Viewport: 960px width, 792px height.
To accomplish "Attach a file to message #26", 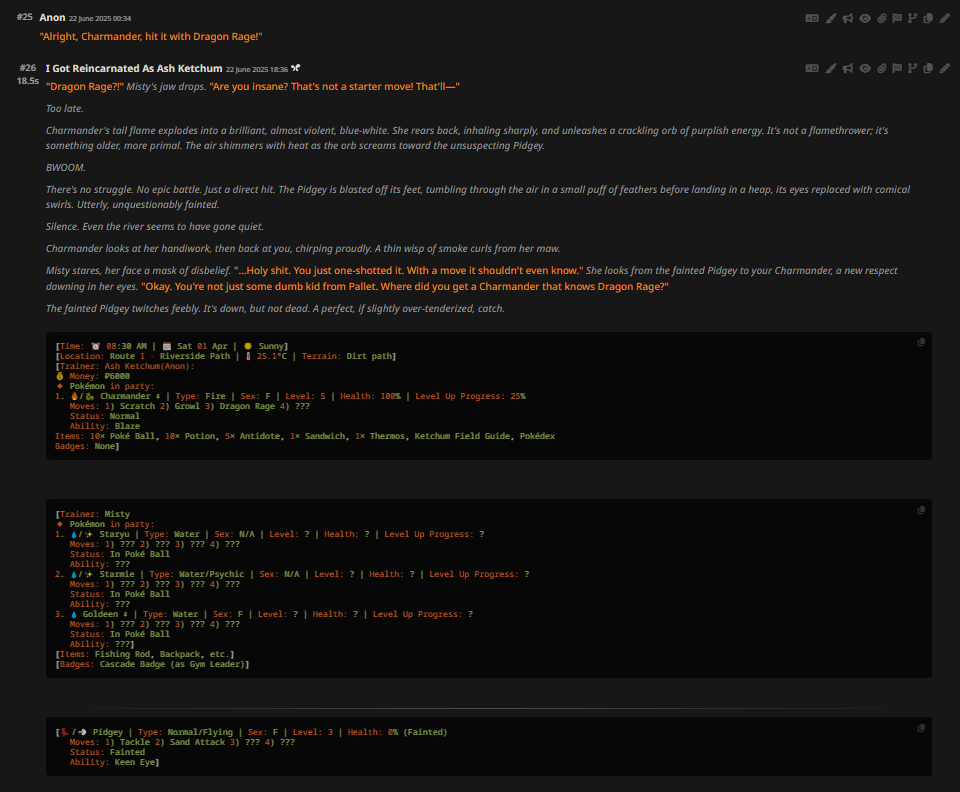I will tap(882, 69).
